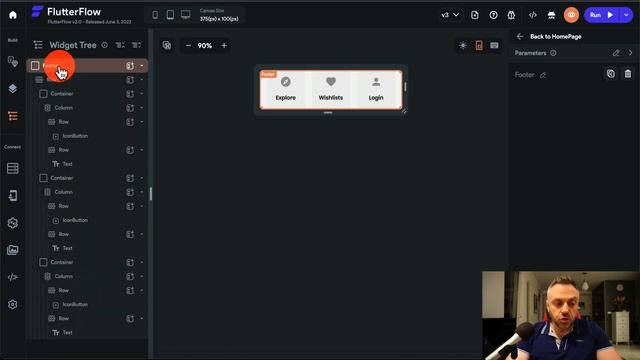Open the project issues bug icon
The width and height of the screenshot is (640, 360).
[x=511, y=15]
